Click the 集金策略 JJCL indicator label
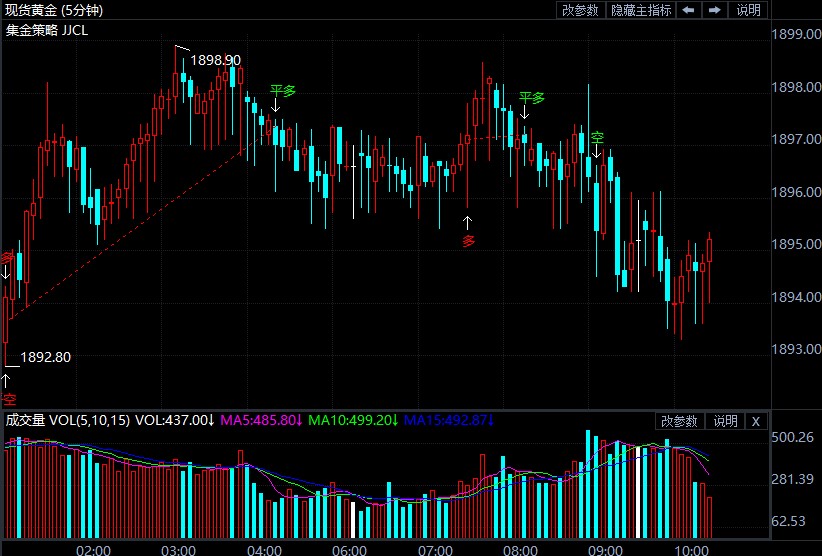822x556 pixels. (x=47, y=30)
